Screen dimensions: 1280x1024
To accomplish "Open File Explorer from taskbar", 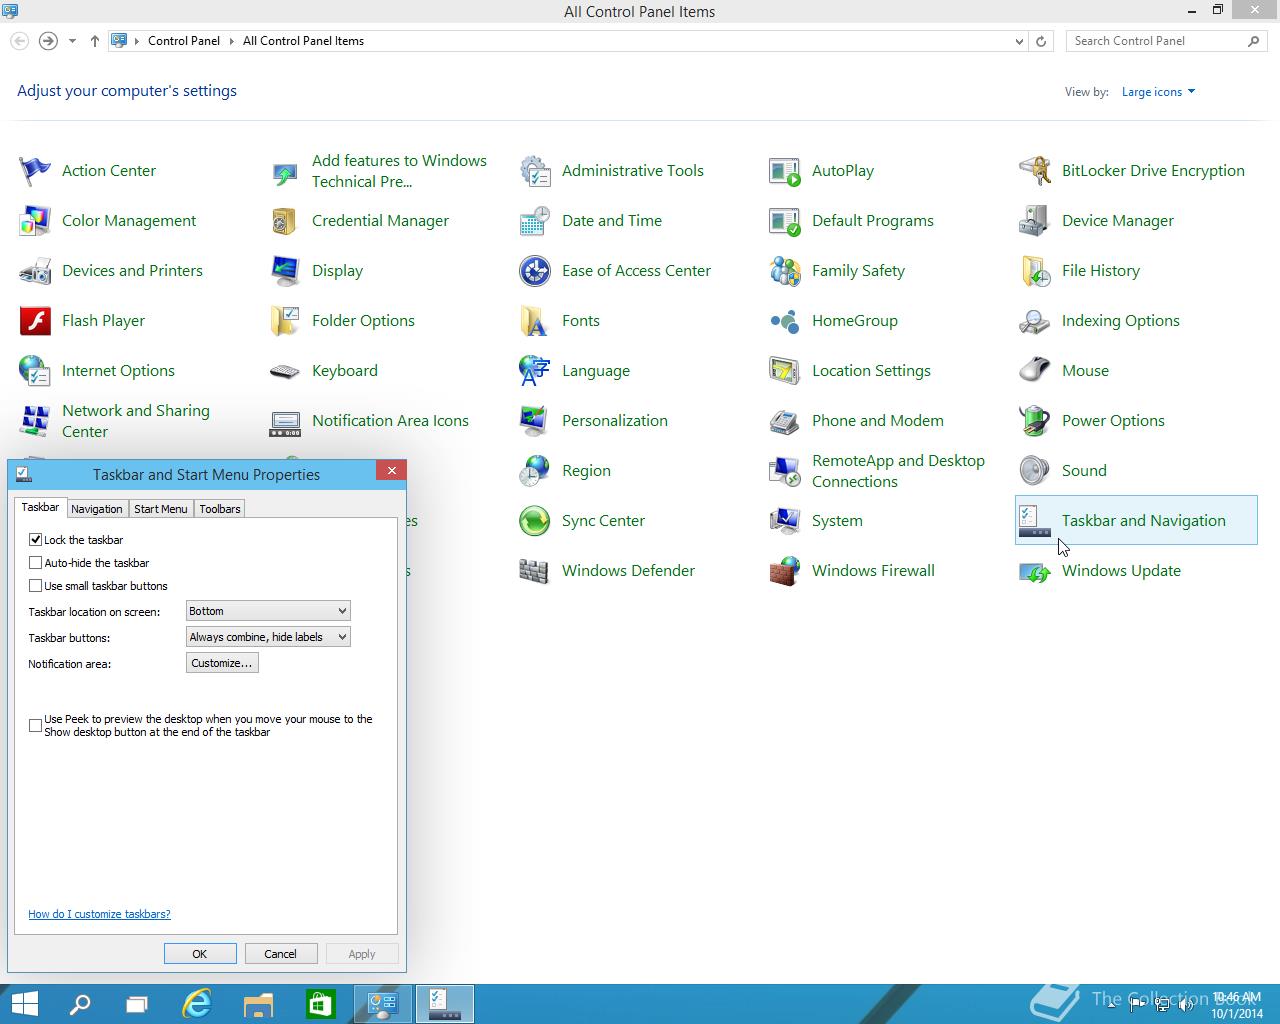I will 258,1004.
